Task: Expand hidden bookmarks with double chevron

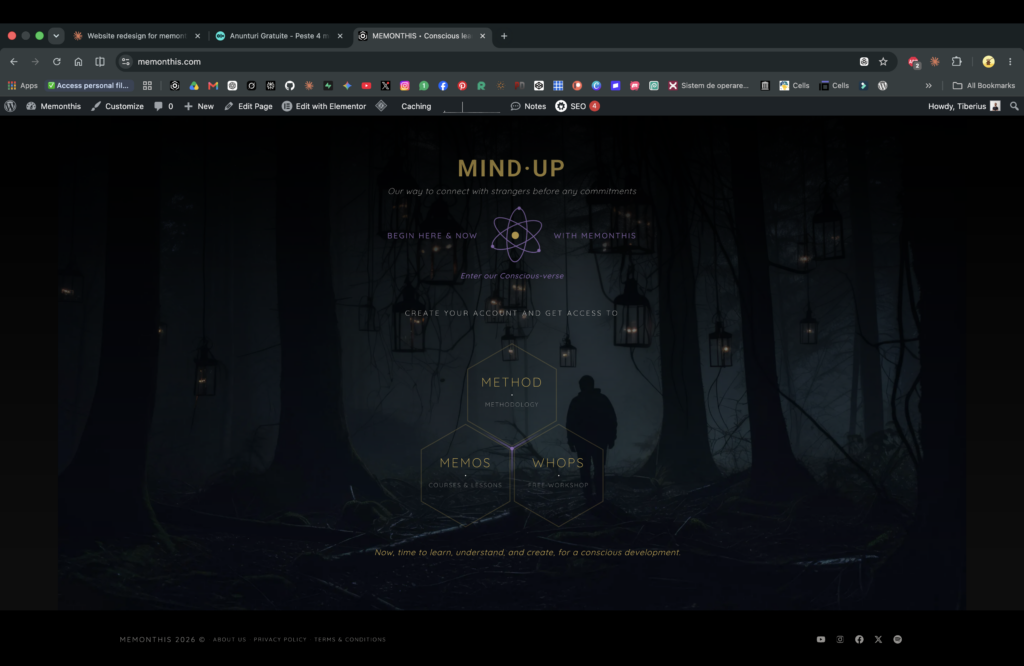Action: pos(929,86)
